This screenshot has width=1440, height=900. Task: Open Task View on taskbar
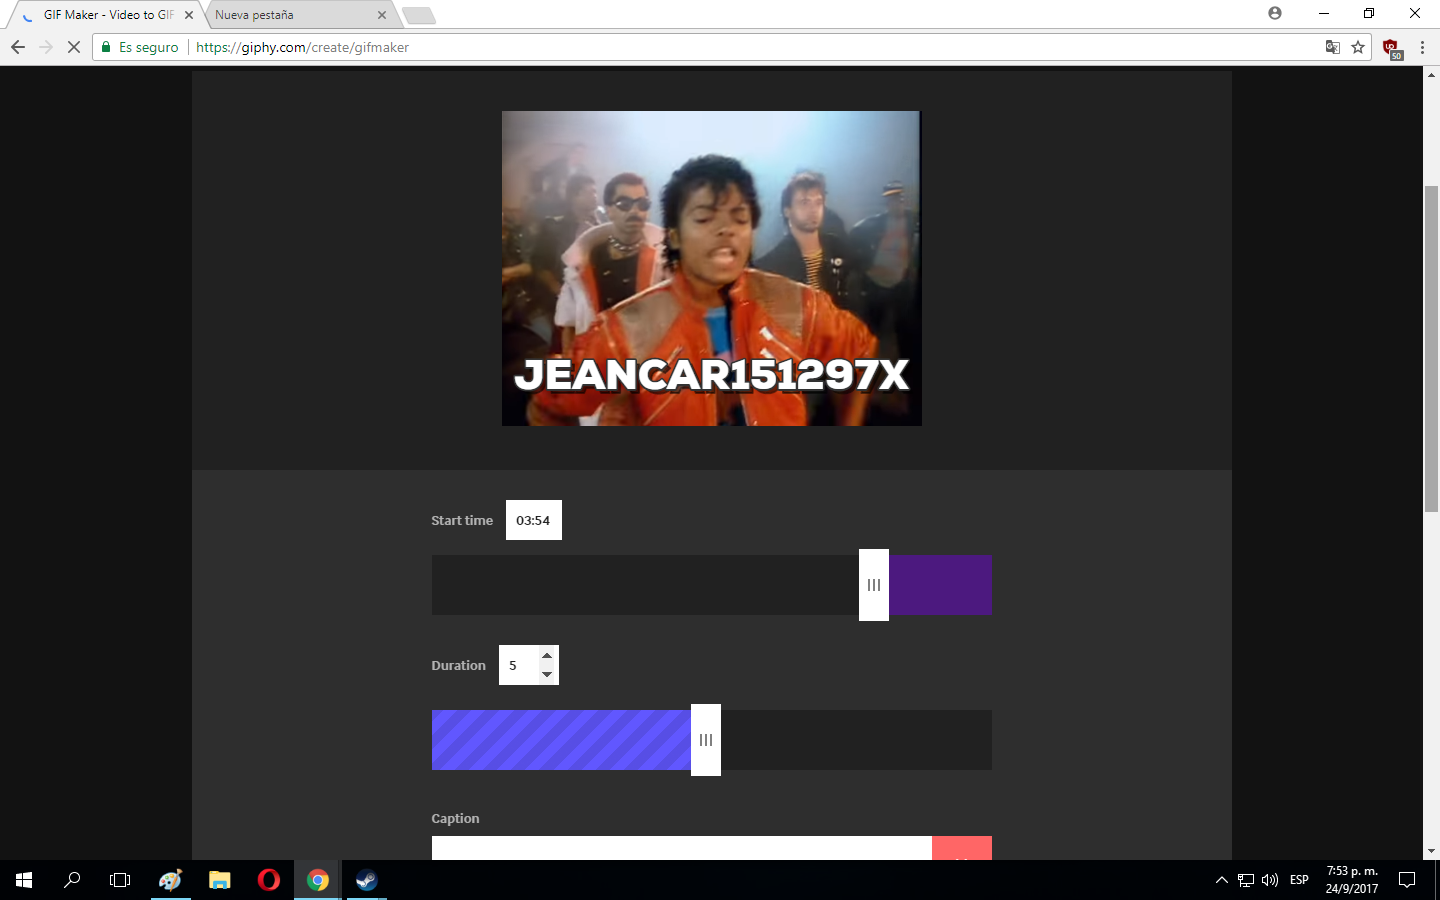(120, 880)
